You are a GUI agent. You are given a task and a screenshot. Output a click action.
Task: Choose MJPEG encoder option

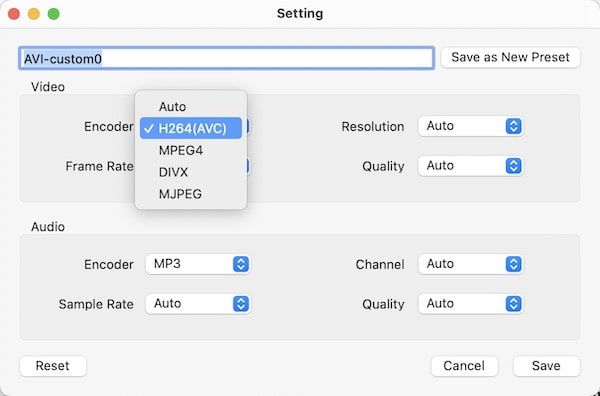191,194
